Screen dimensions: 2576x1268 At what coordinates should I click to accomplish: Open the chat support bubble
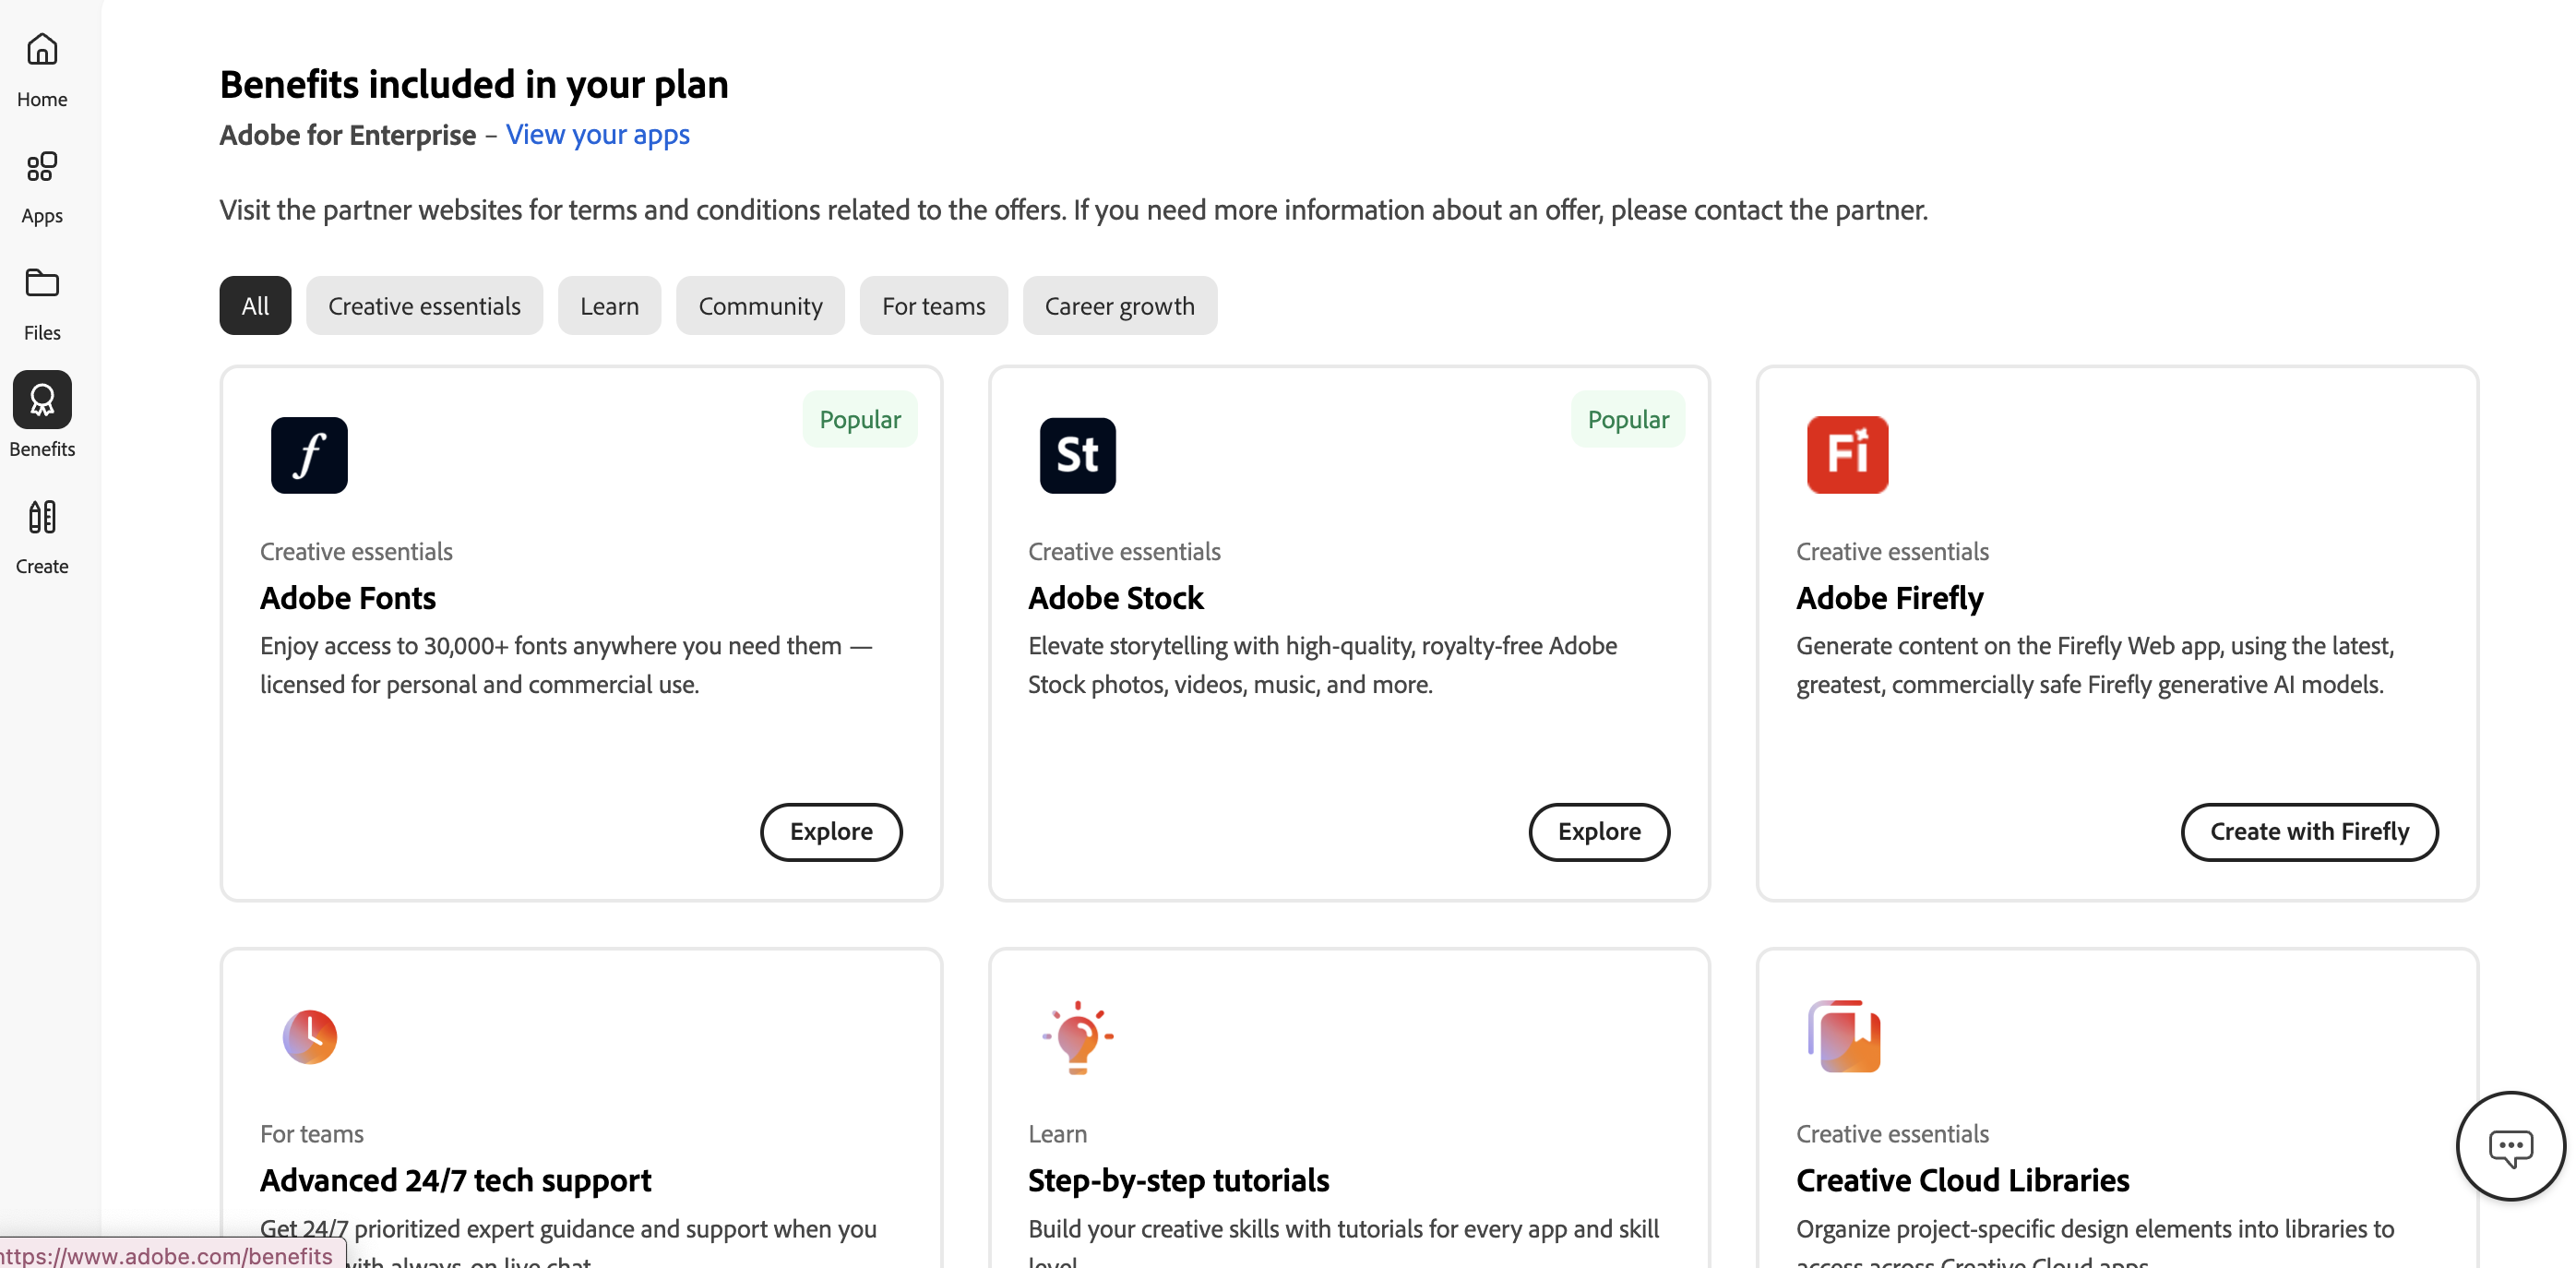tap(2509, 1146)
